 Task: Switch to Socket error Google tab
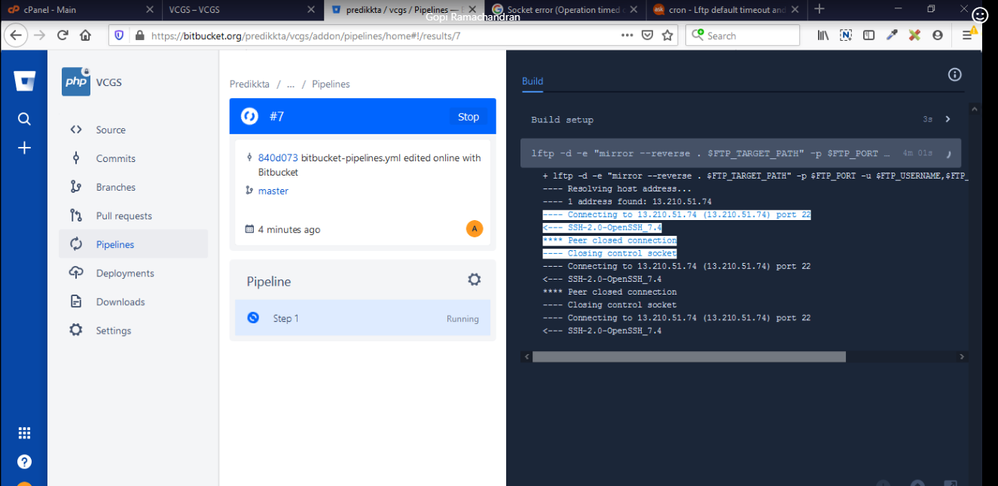(565, 9)
